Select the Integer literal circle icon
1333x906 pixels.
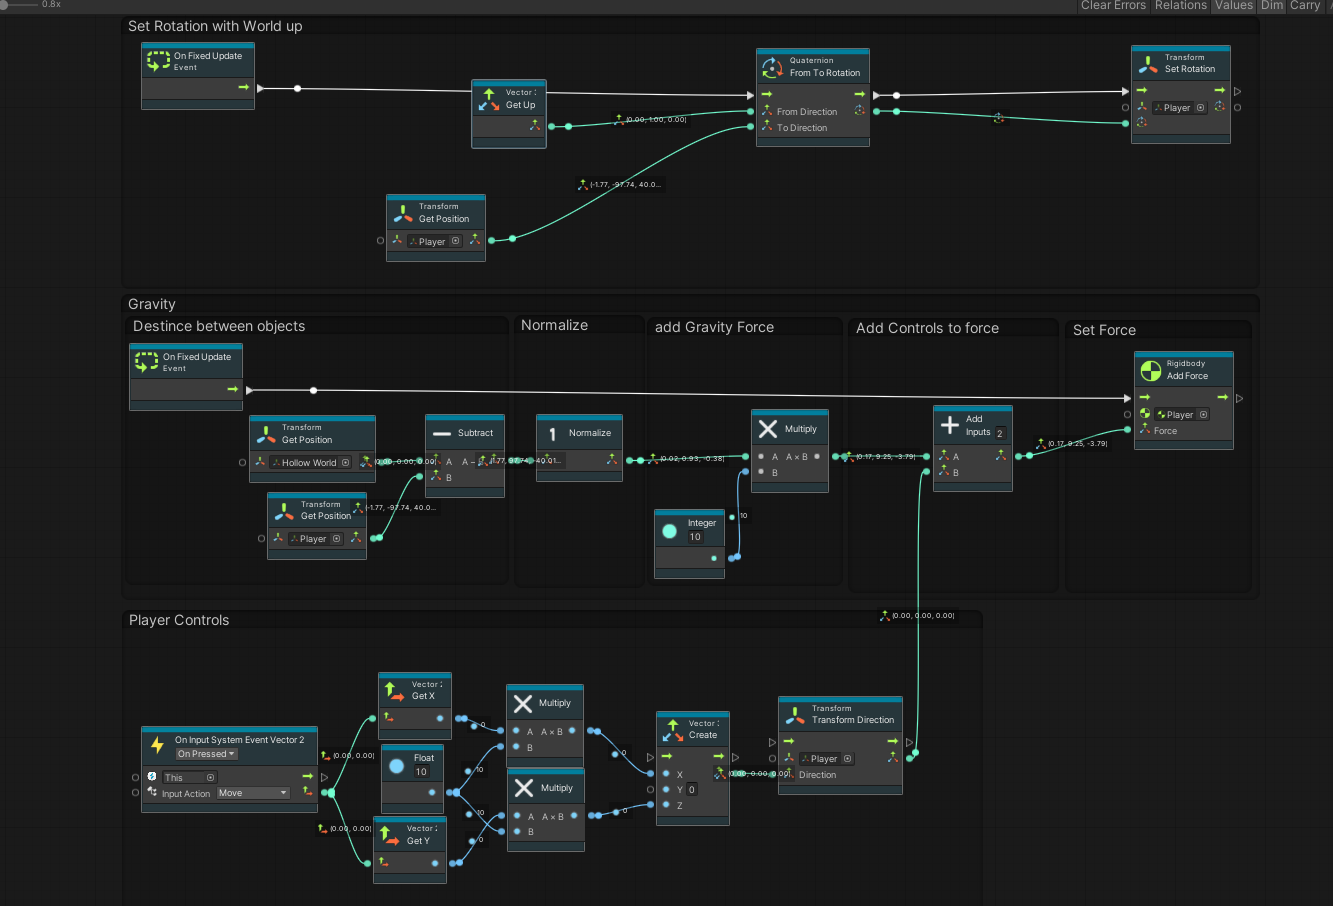point(670,531)
